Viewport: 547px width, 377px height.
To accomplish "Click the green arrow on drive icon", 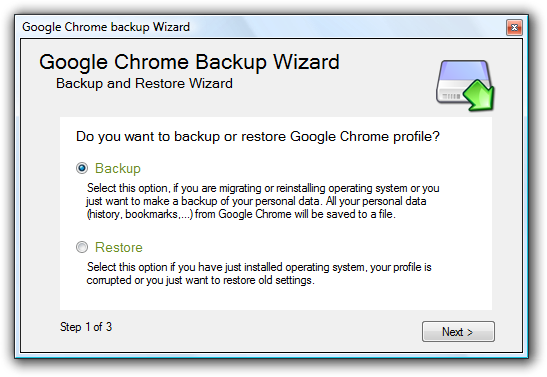I will (x=480, y=96).
